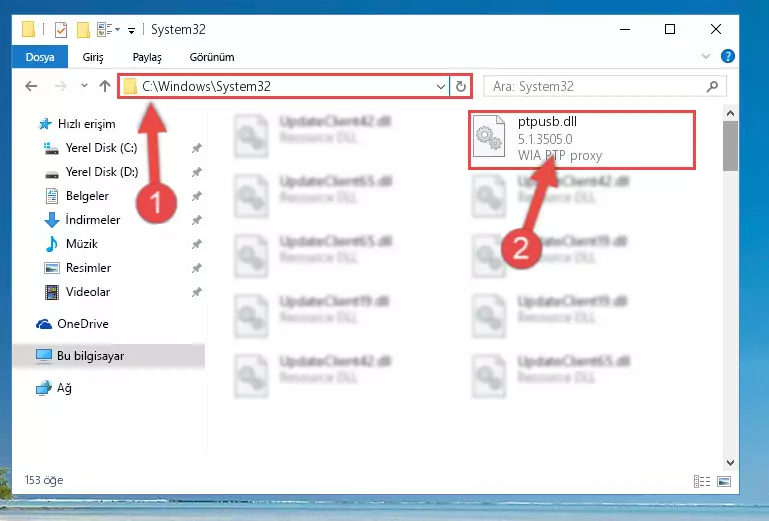Screen dimensions: 769x521
Task: Open Help with the blue question mark icon
Action: click(728, 56)
